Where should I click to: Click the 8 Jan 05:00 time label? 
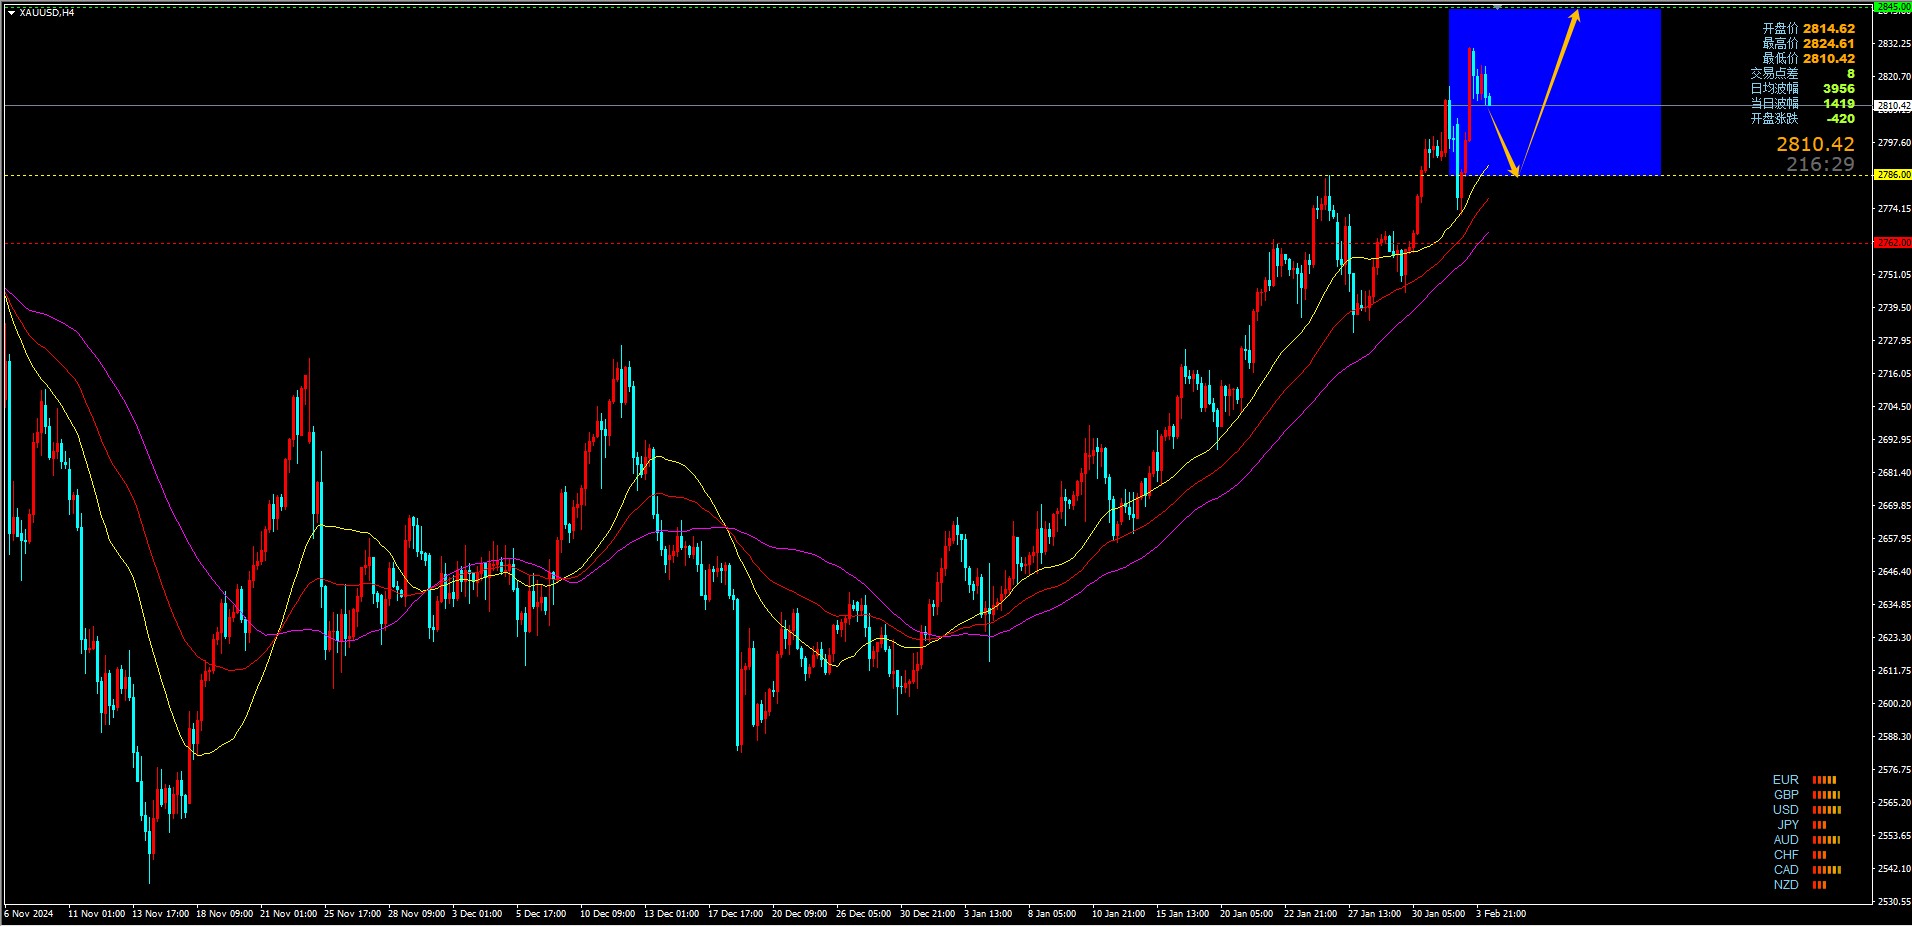click(1052, 914)
